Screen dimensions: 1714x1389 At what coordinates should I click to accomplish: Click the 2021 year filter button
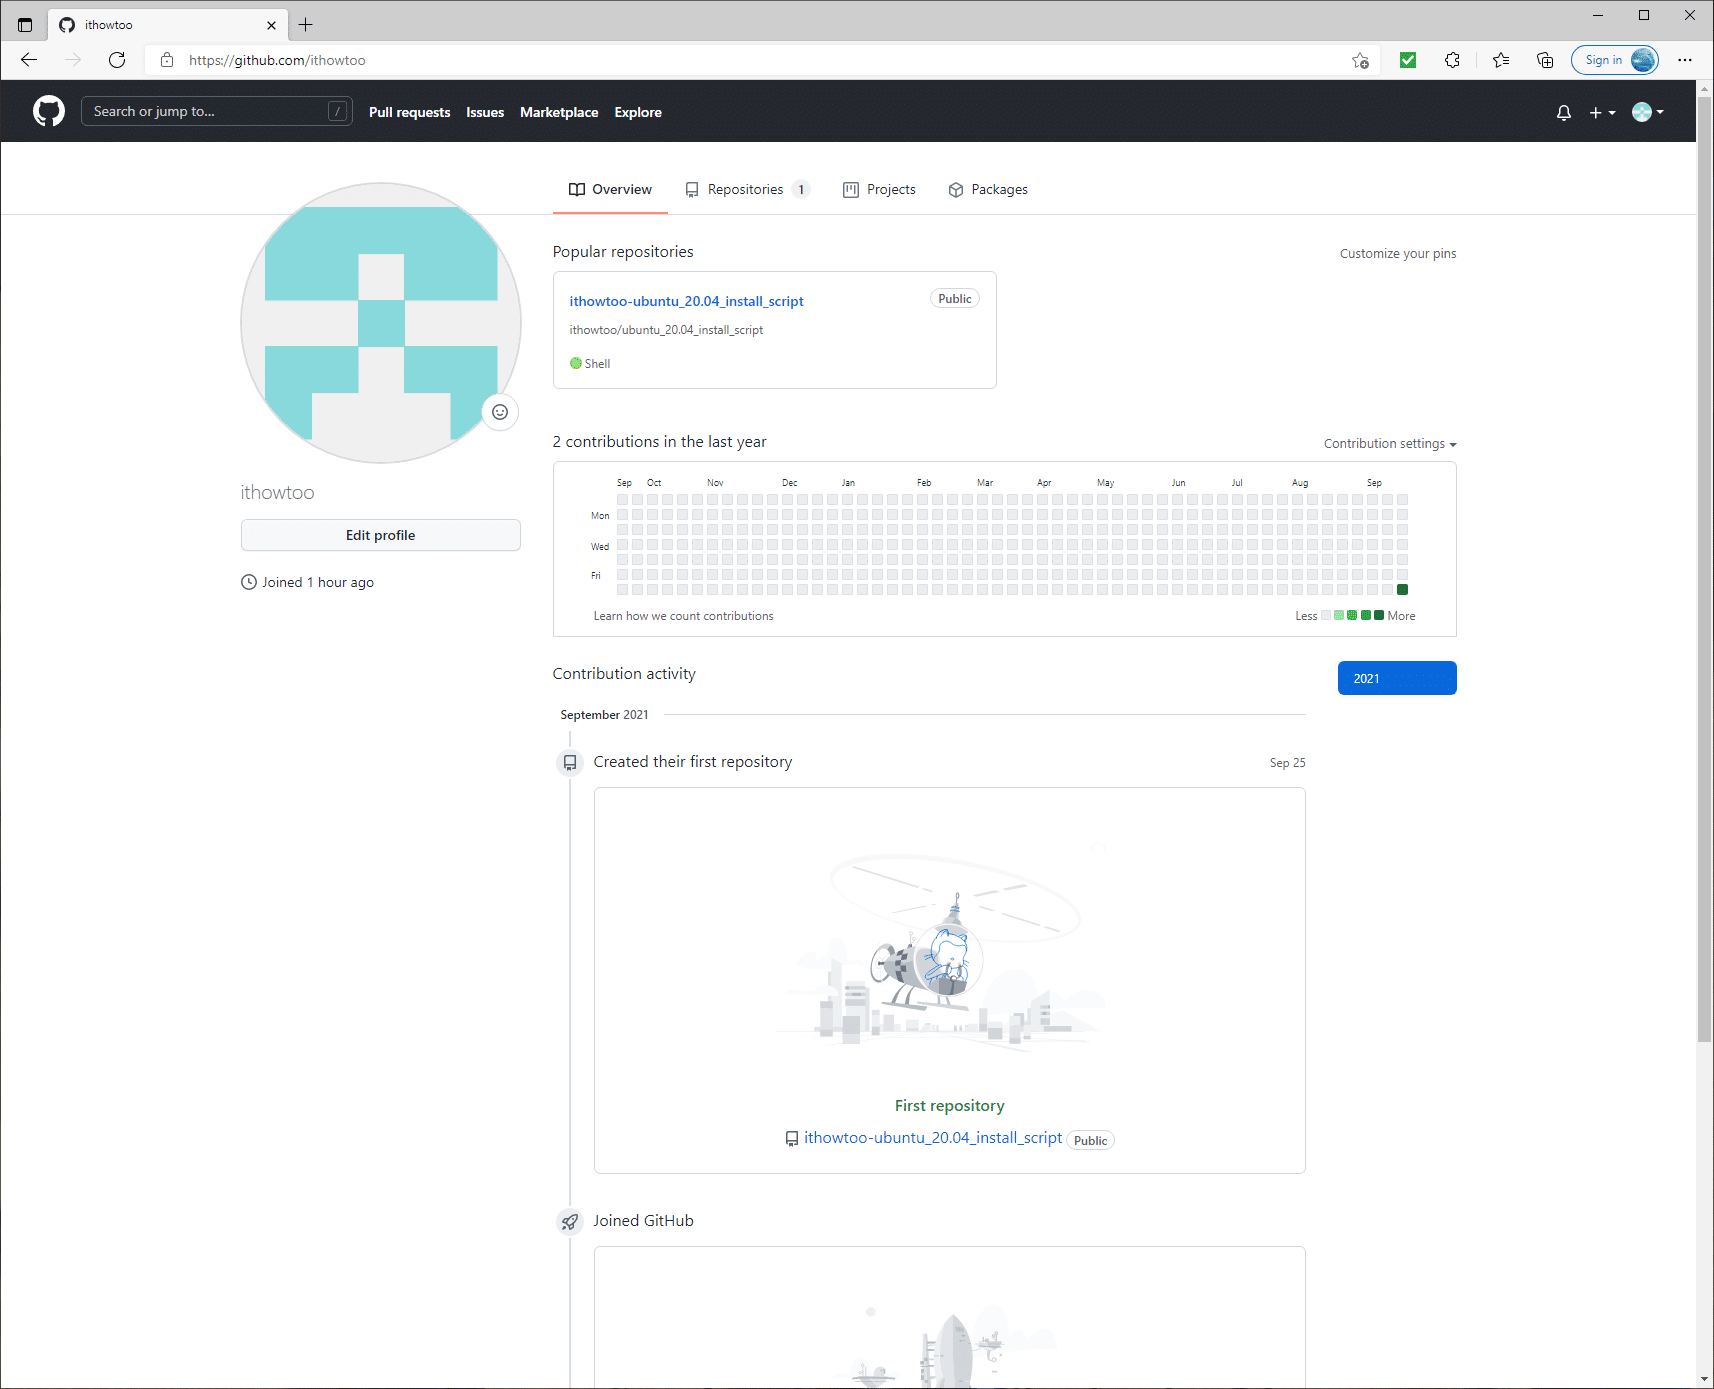1396,678
